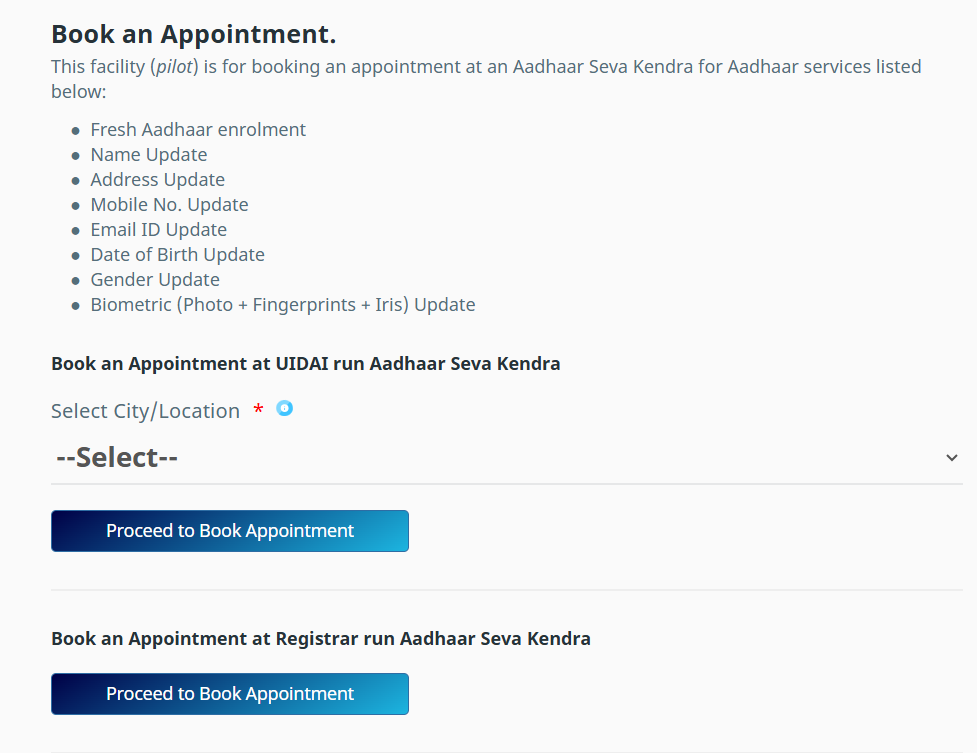Viewport: 977px width, 753px height.
Task: Click the Book an Appointment main heading
Action: (194, 34)
